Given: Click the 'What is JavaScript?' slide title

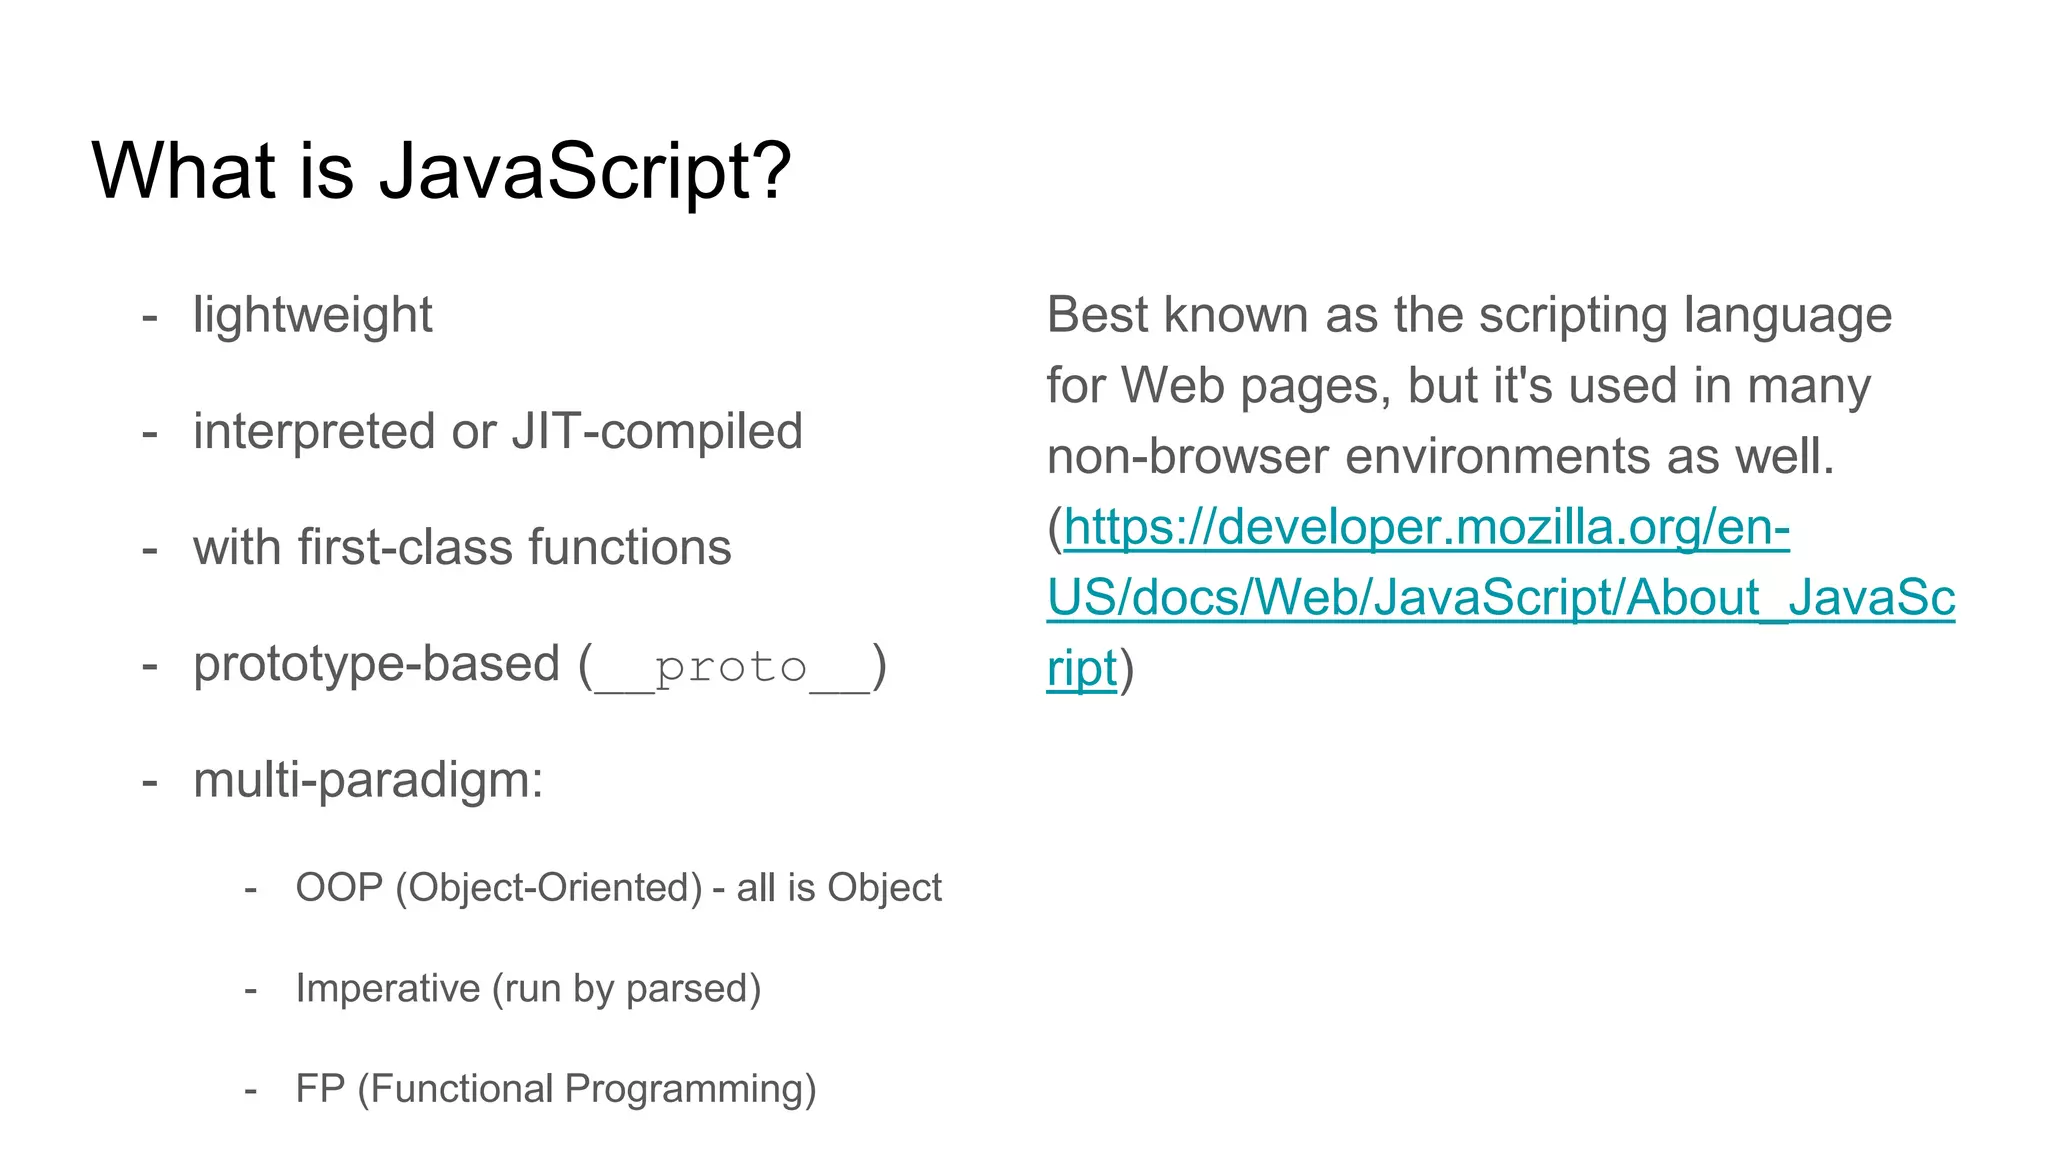Looking at the screenshot, I should [441, 171].
